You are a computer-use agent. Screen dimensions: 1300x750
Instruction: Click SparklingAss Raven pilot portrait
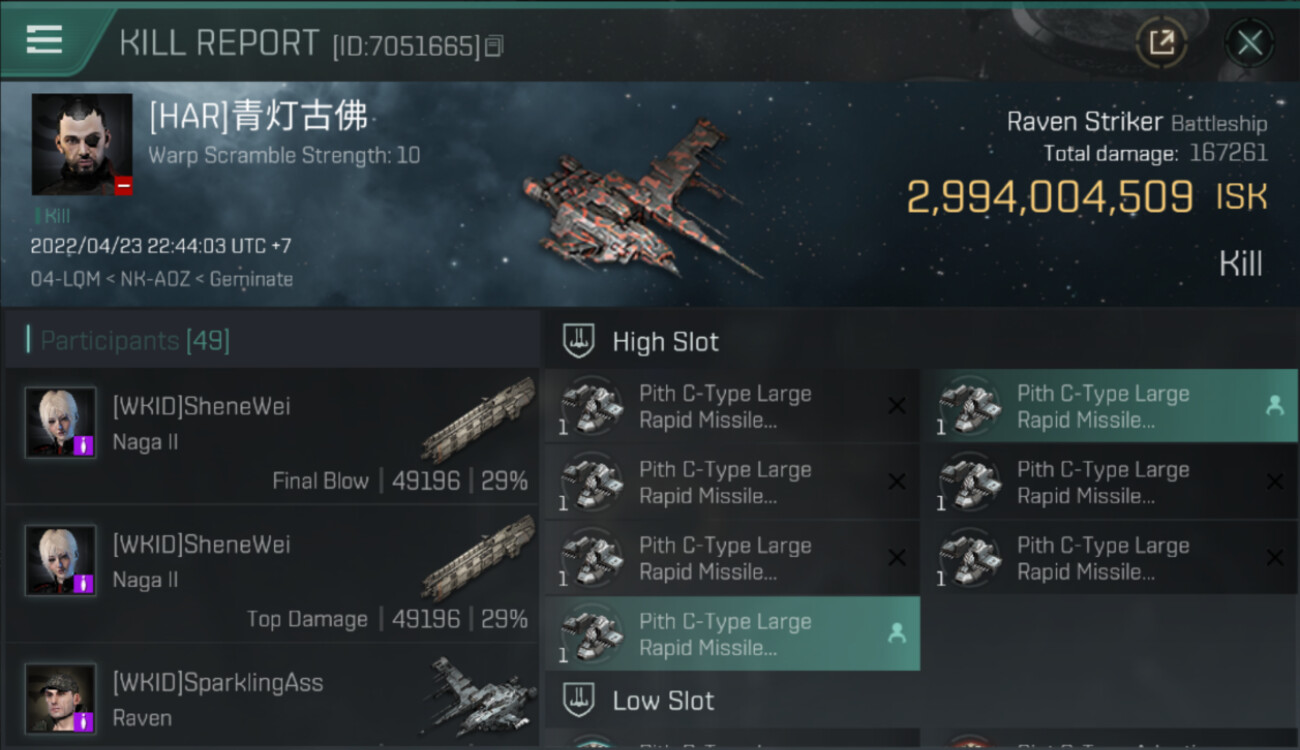[60, 698]
